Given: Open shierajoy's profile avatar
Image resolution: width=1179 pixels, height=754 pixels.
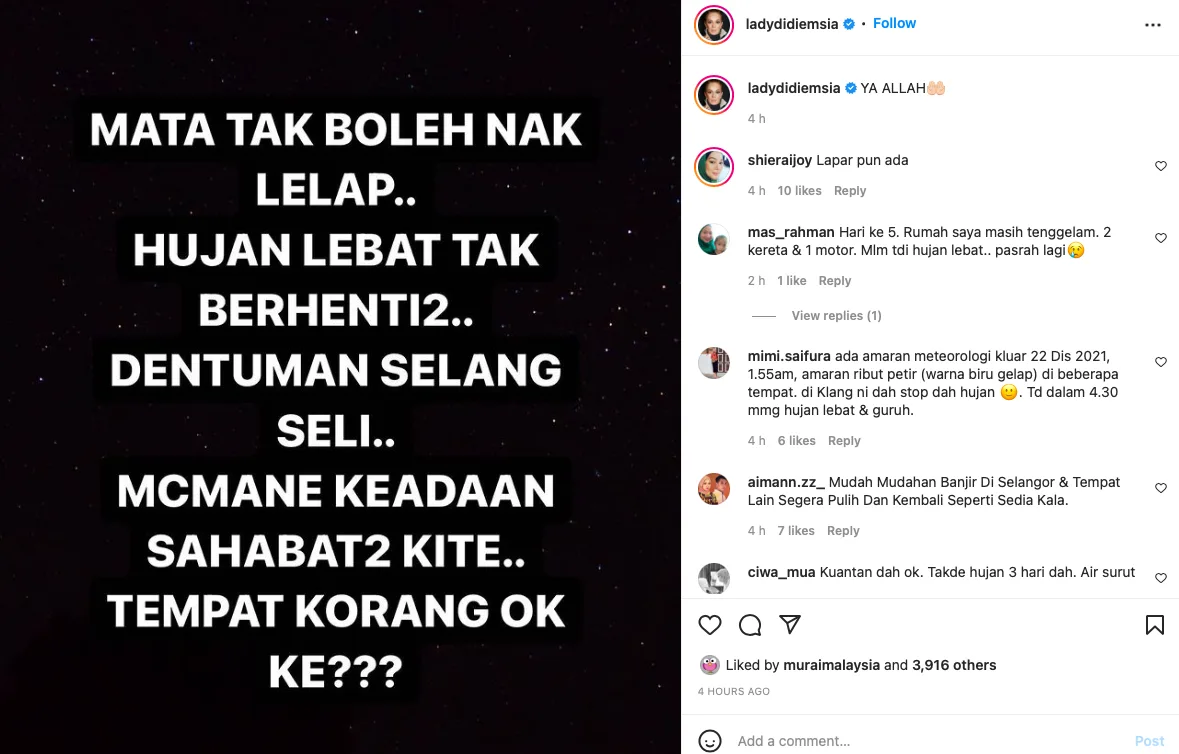Looking at the screenshot, I should click(714, 167).
